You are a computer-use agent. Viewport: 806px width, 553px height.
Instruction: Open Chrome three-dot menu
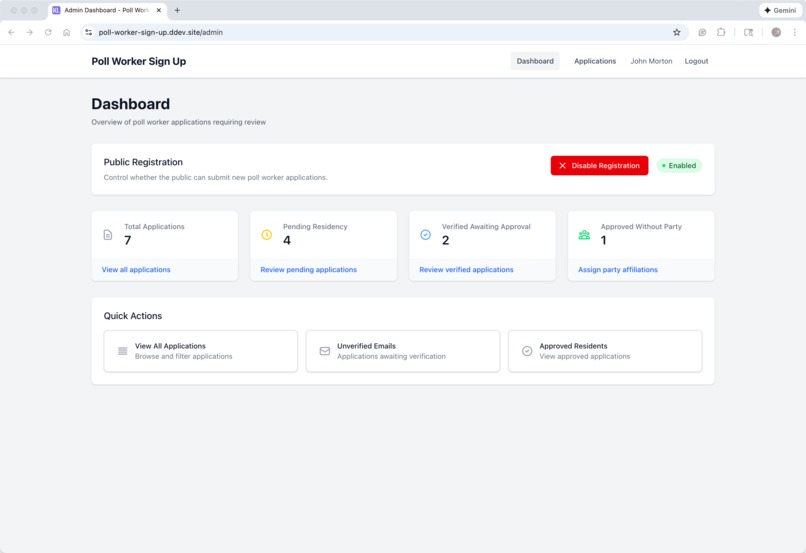[795, 32]
